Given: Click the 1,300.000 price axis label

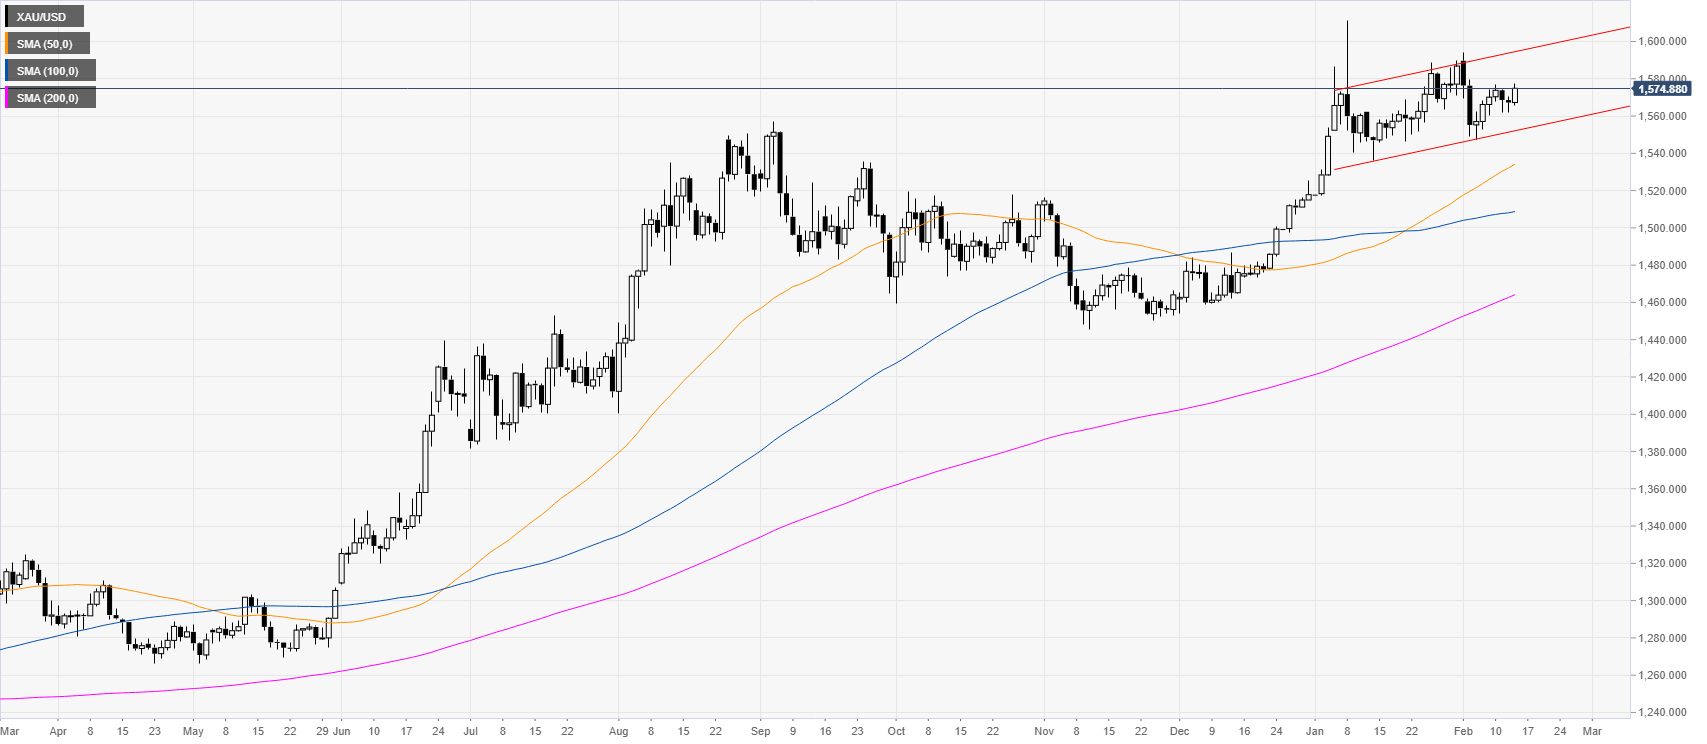Looking at the screenshot, I should [1662, 601].
